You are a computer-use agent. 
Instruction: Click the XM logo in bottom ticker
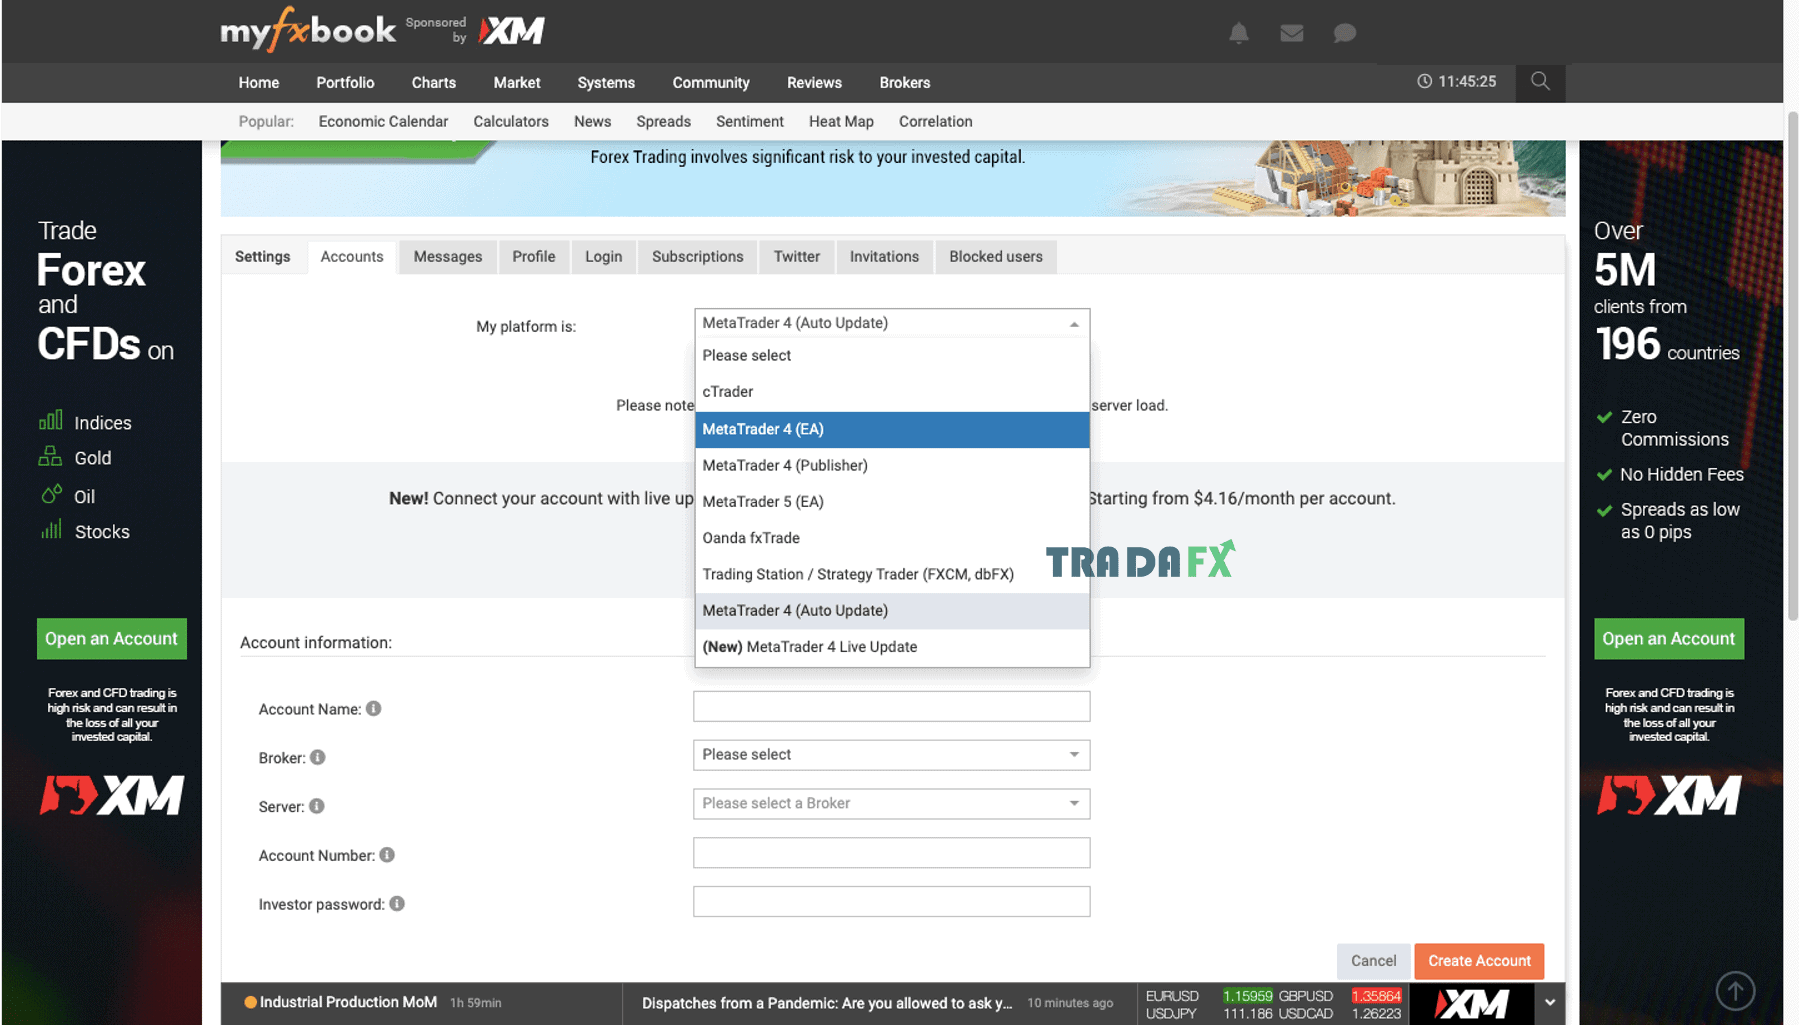tap(1471, 1004)
